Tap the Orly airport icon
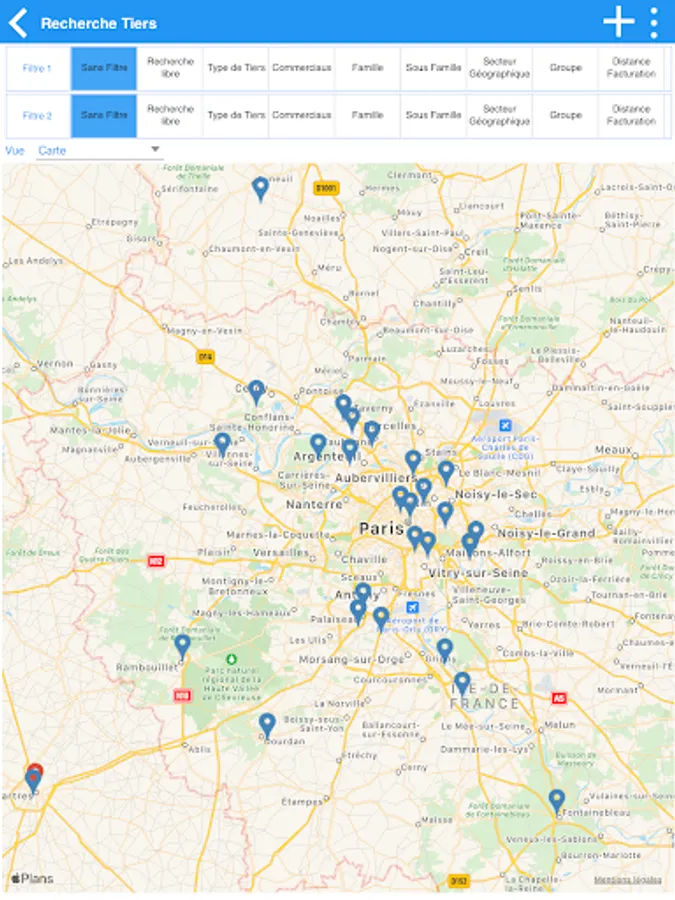The image size is (675, 900). click(412, 607)
